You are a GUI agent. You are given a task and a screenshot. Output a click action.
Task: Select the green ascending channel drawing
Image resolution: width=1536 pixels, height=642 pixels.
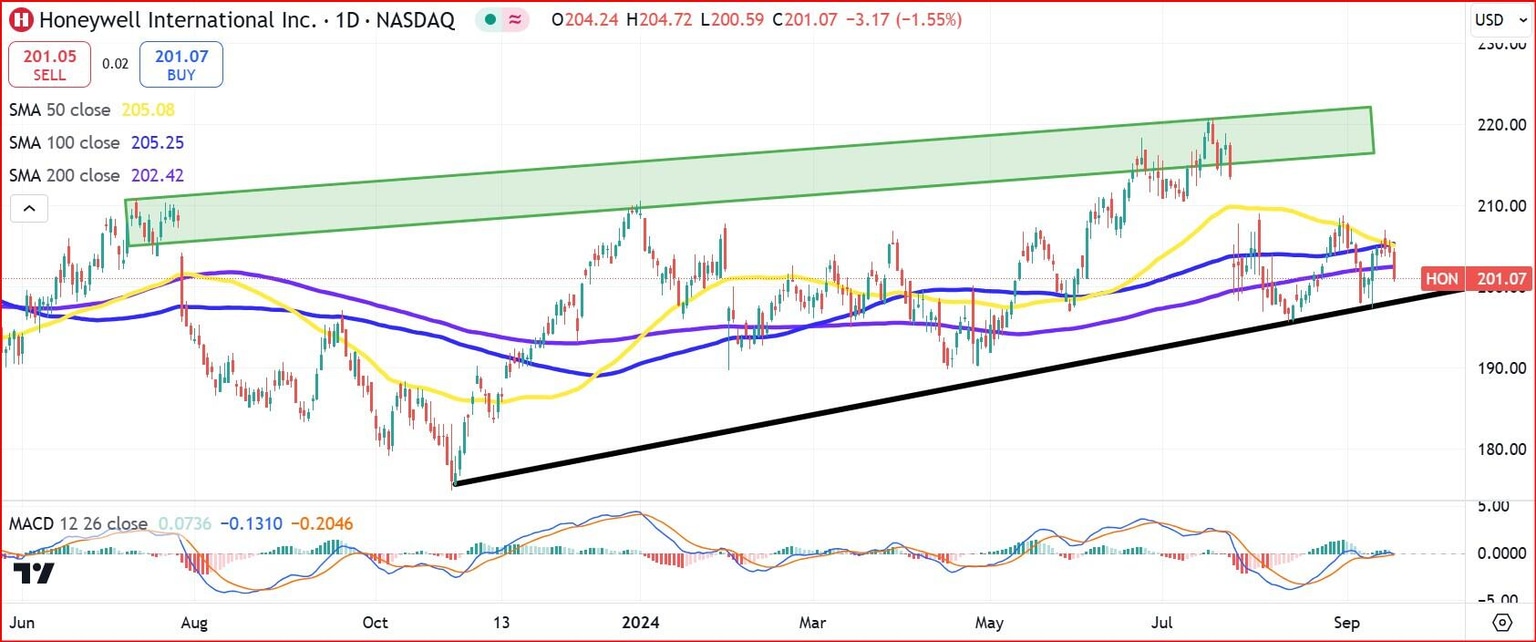click(750, 176)
